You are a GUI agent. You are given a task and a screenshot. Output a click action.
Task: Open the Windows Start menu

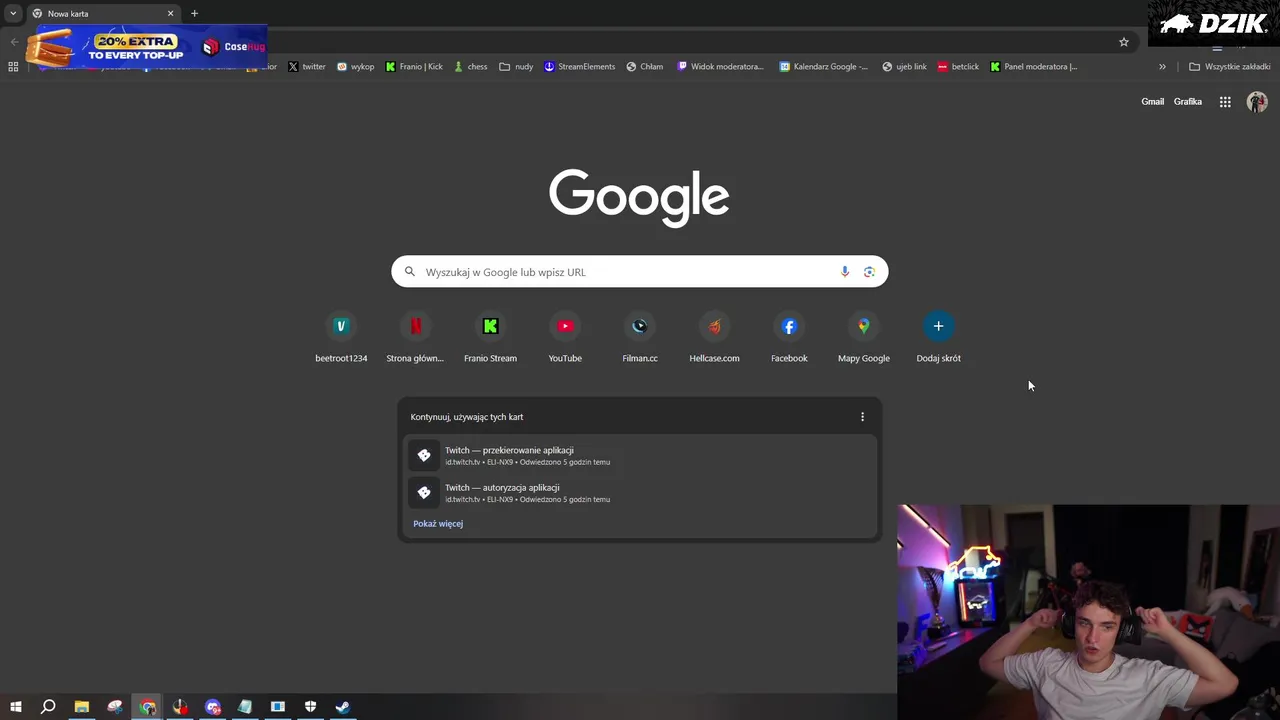point(15,707)
